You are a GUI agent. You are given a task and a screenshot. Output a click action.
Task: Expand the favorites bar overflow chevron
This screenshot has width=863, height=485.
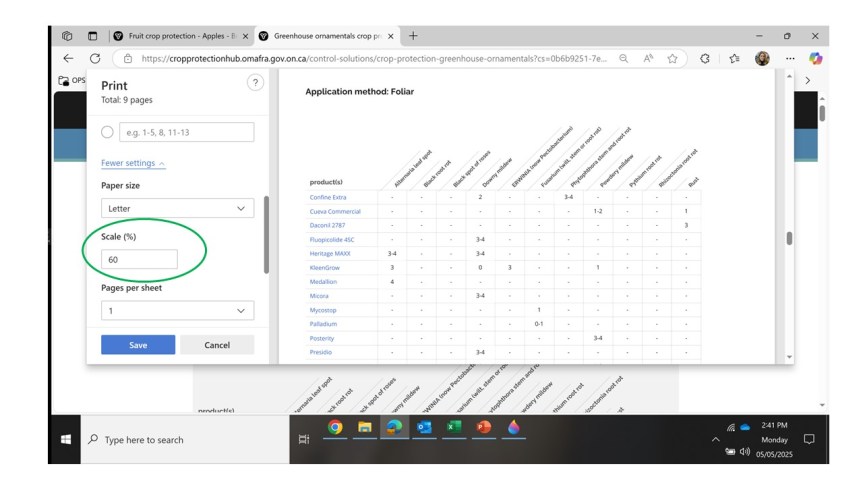point(807,80)
